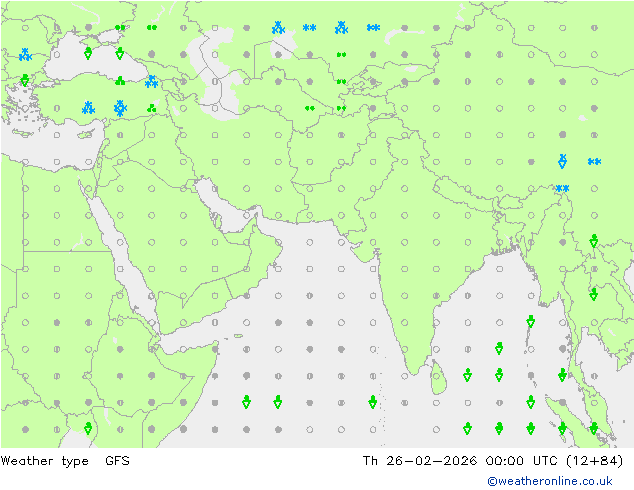Image resolution: width=634 pixels, height=490 pixels.
Task: Click the green rain symbol on Turkey's northern Black Sea coast
Action: click(120, 81)
